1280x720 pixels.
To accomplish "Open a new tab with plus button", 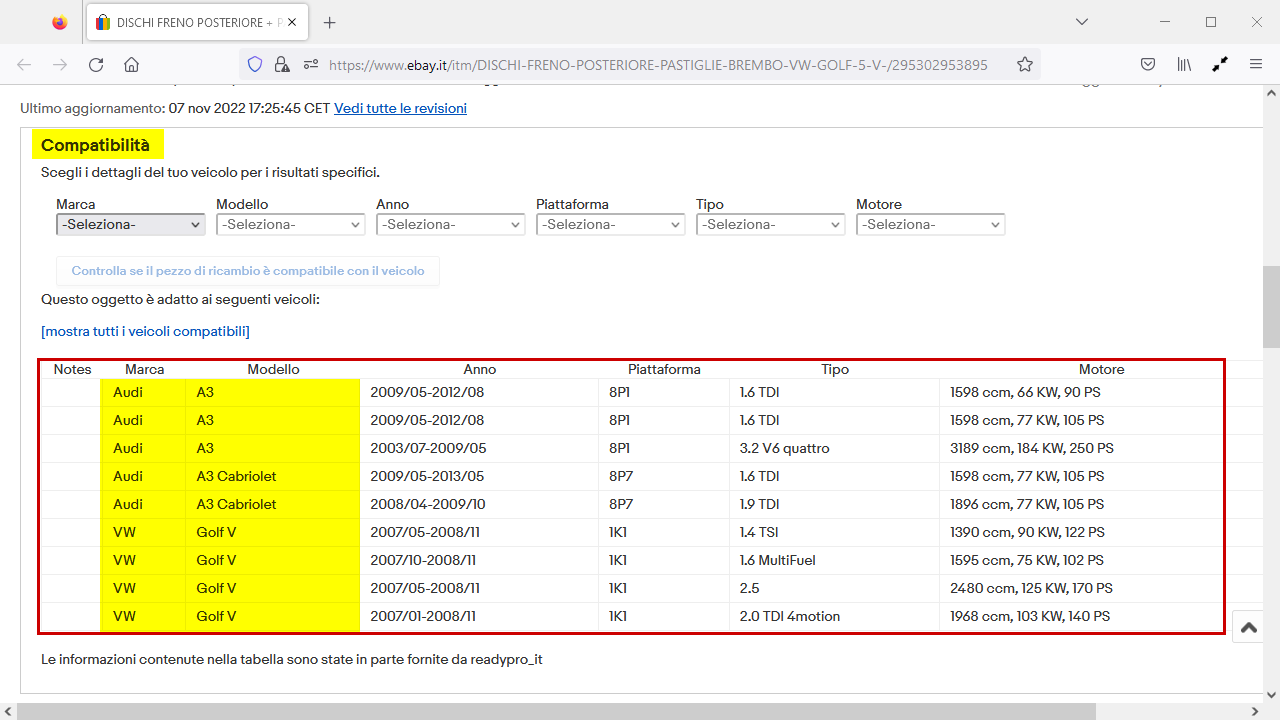I will (330, 22).
